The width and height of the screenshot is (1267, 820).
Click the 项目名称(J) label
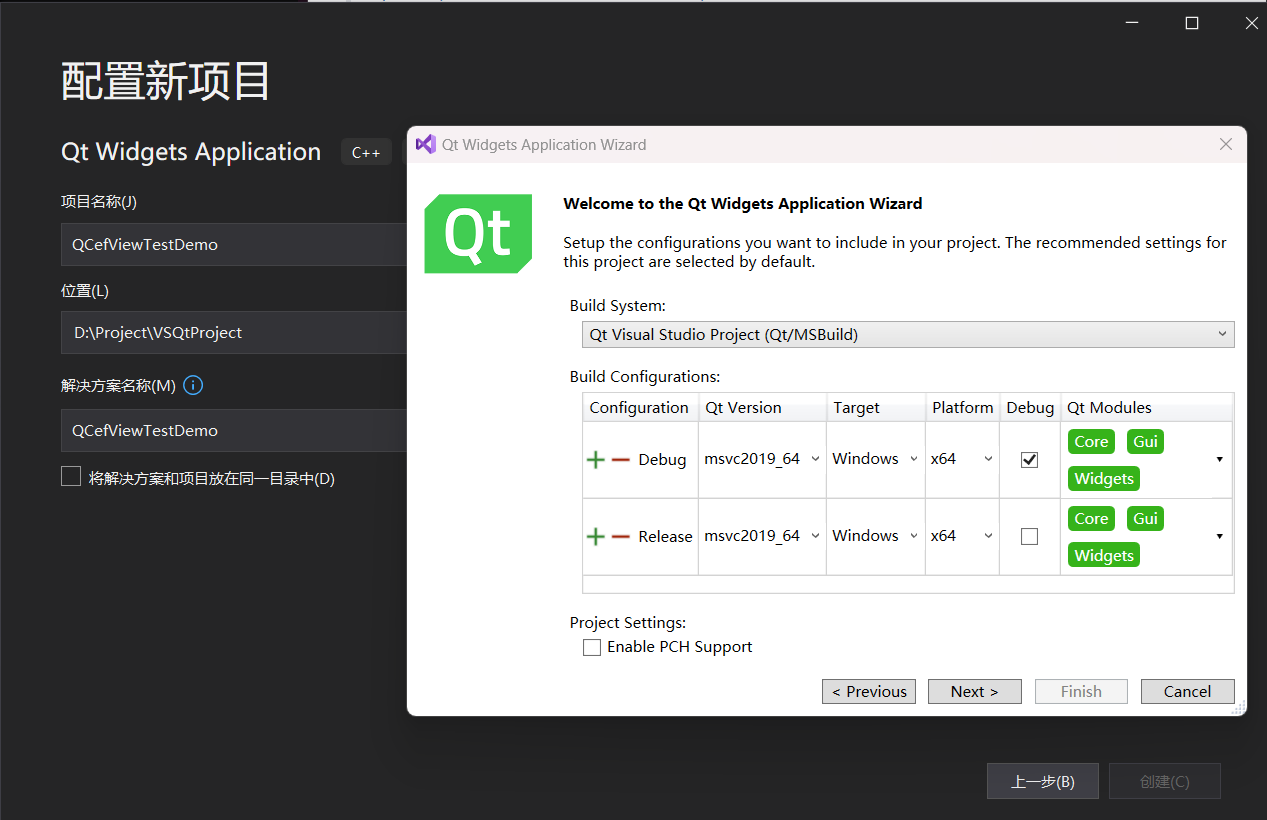99,201
